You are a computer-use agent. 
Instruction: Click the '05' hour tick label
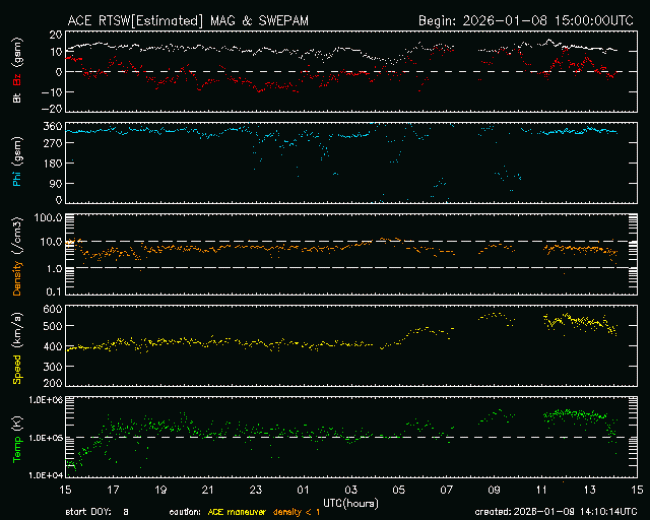[399, 490]
